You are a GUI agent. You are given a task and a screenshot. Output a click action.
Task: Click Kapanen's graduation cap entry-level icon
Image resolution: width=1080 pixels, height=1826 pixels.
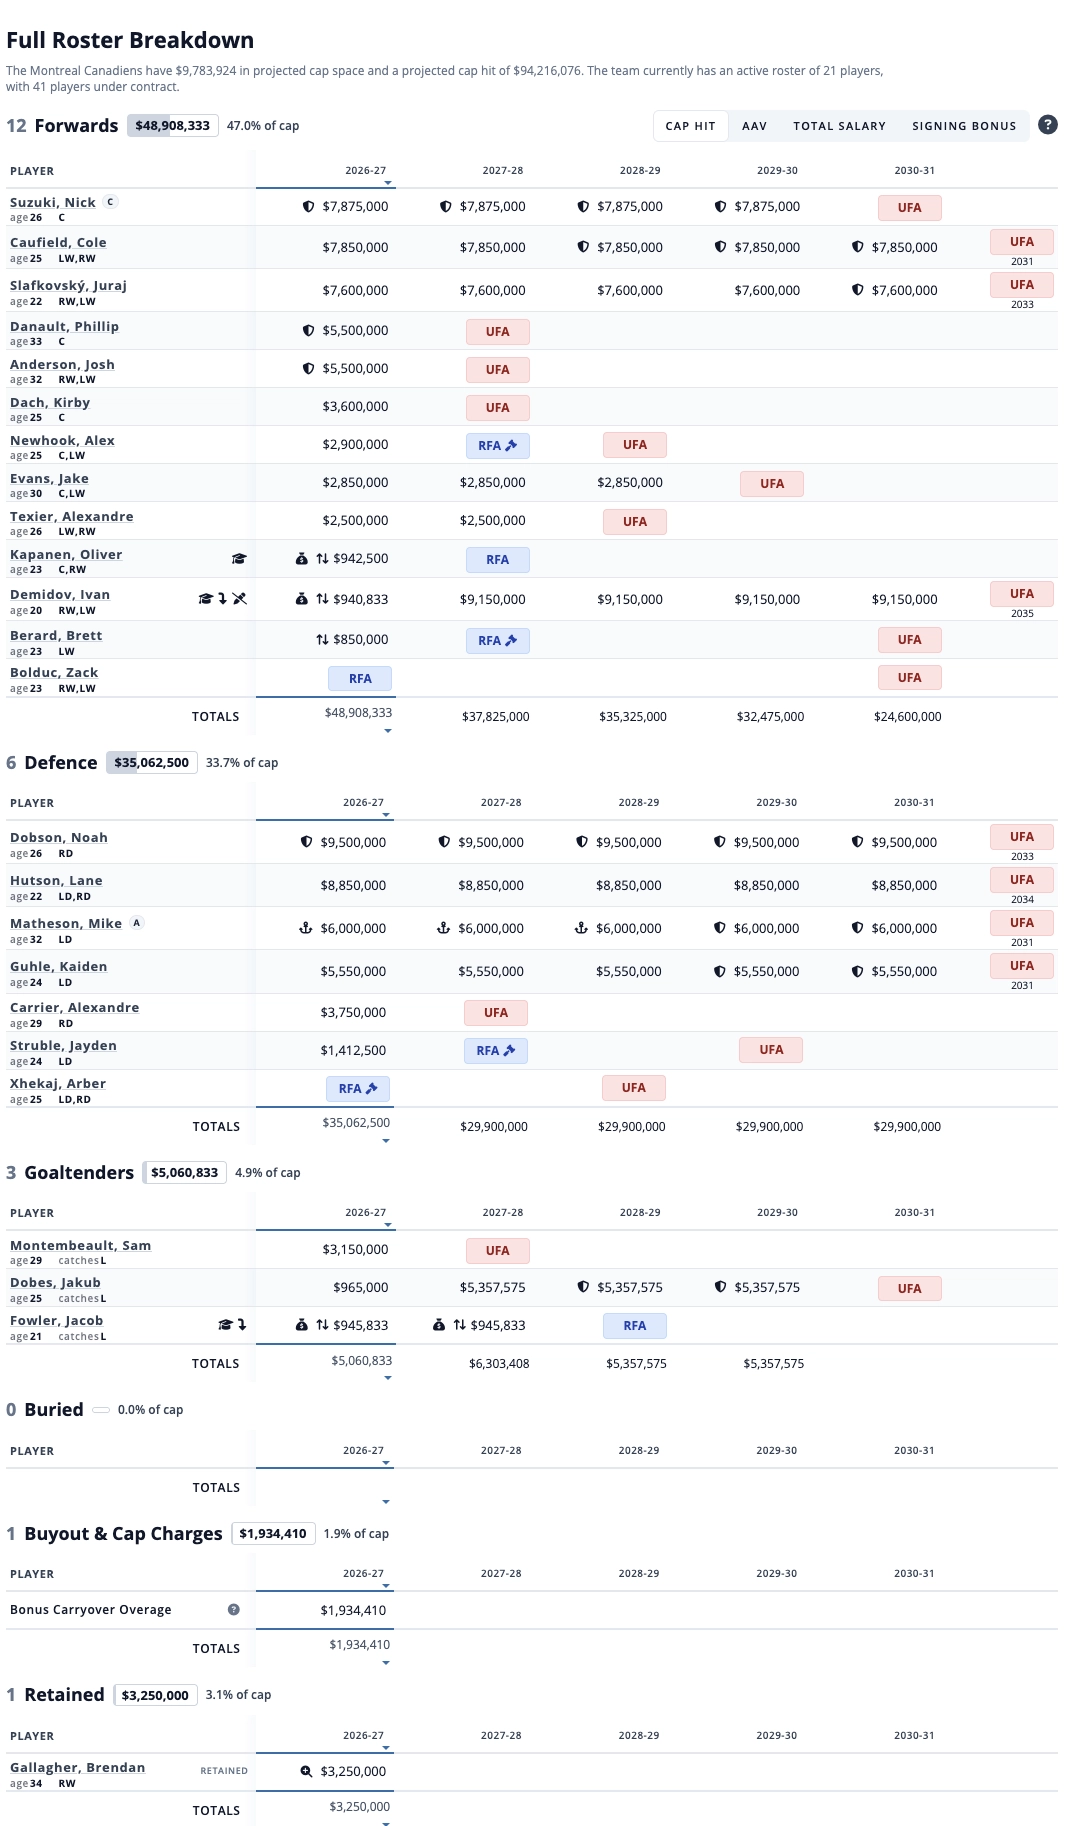[x=239, y=559]
